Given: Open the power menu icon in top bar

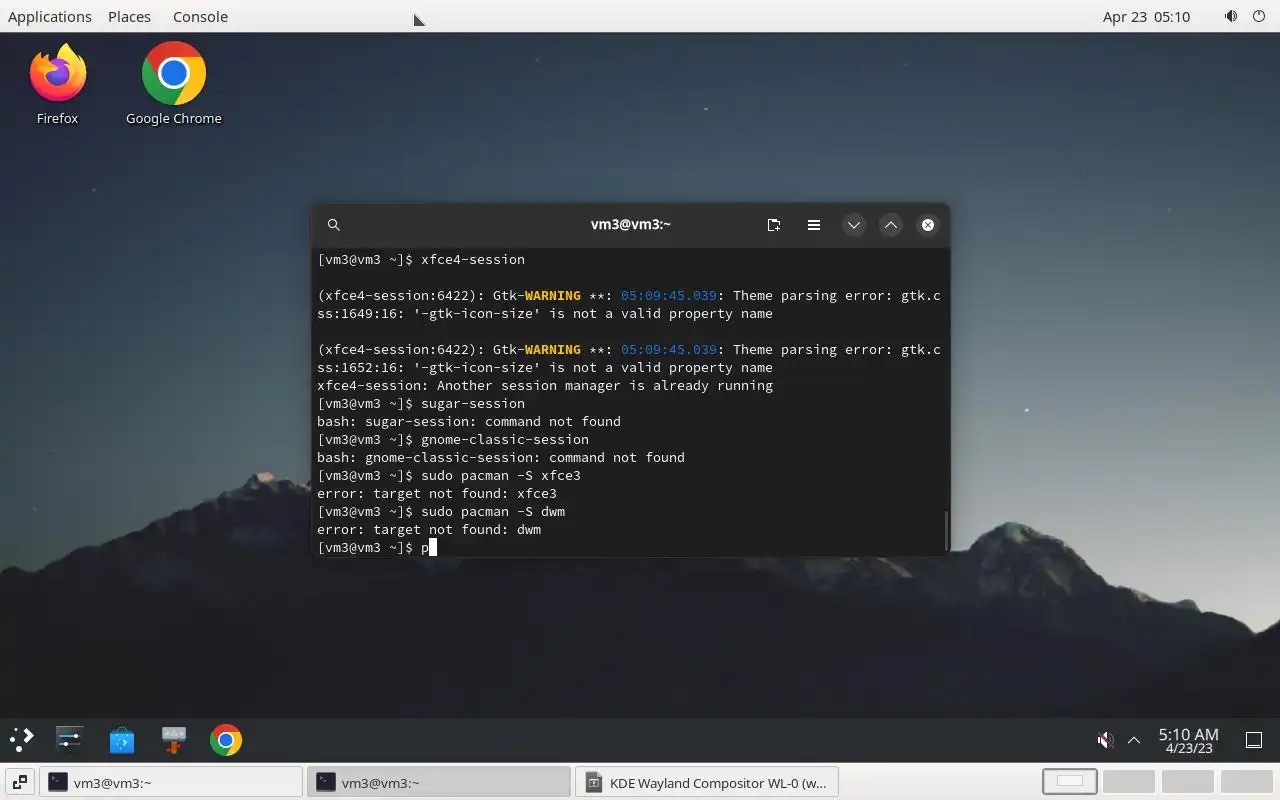Looking at the screenshot, I should [1259, 16].
